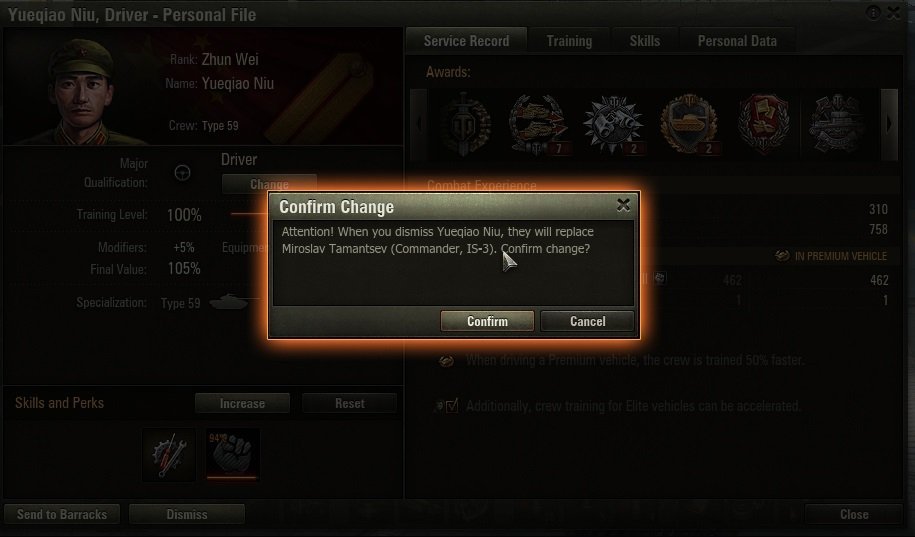The width and height of the screenshot is (915, 537).
Task: Open the Training tab
Action: [x=569, y=41]
